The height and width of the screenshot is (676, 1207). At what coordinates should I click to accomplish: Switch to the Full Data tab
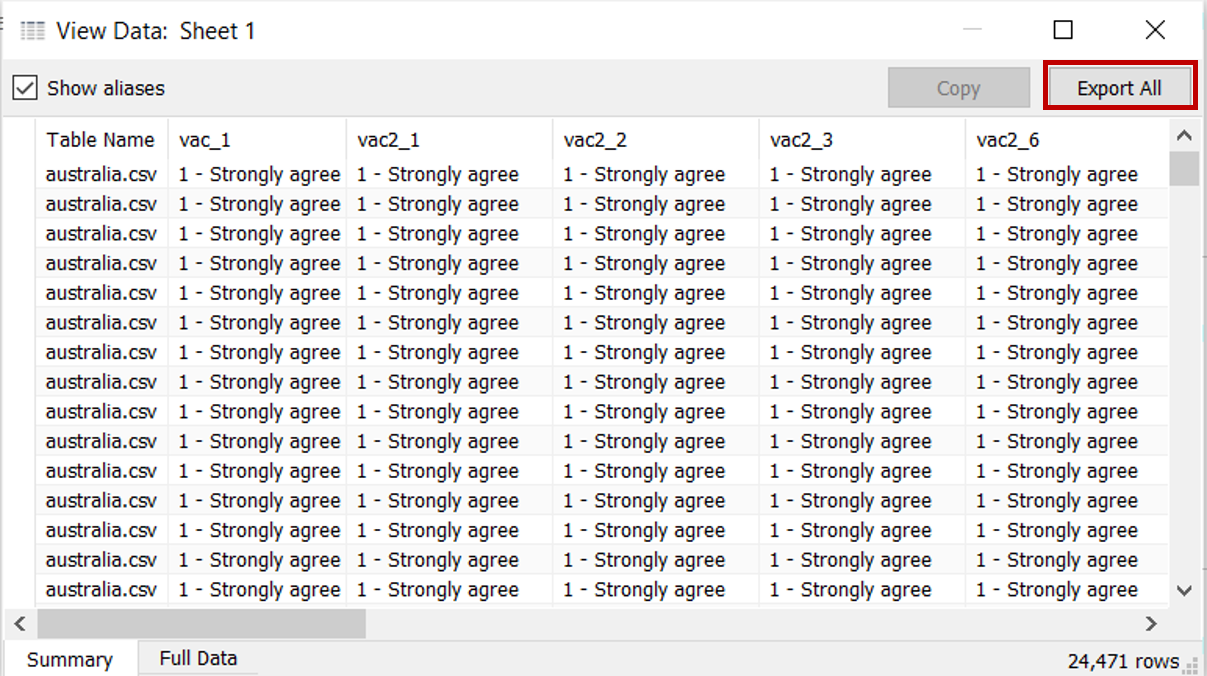198,658
